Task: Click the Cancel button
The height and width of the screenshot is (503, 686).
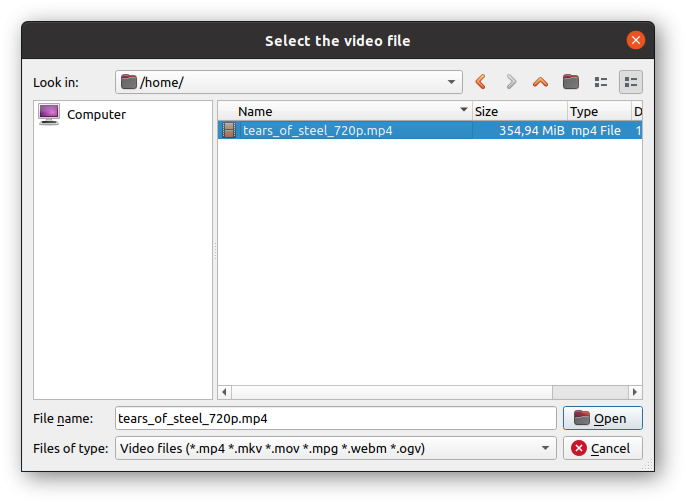Action: 602,448
